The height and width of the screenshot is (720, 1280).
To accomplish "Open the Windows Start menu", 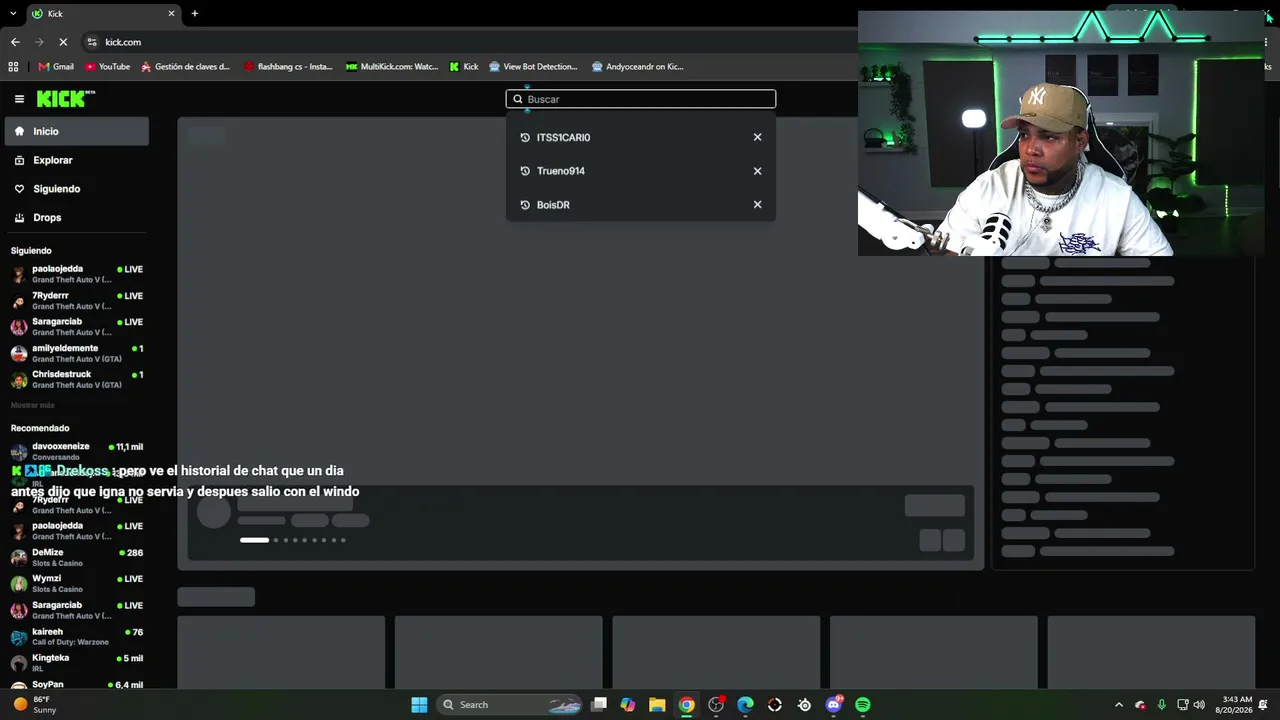I will [x=420, y=705].
